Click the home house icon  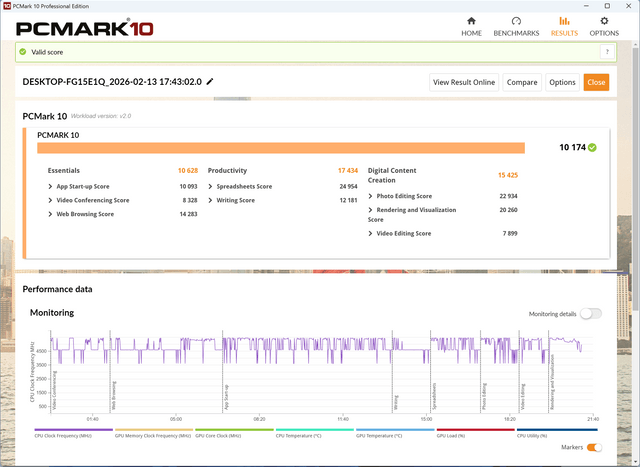pos(471,21)
